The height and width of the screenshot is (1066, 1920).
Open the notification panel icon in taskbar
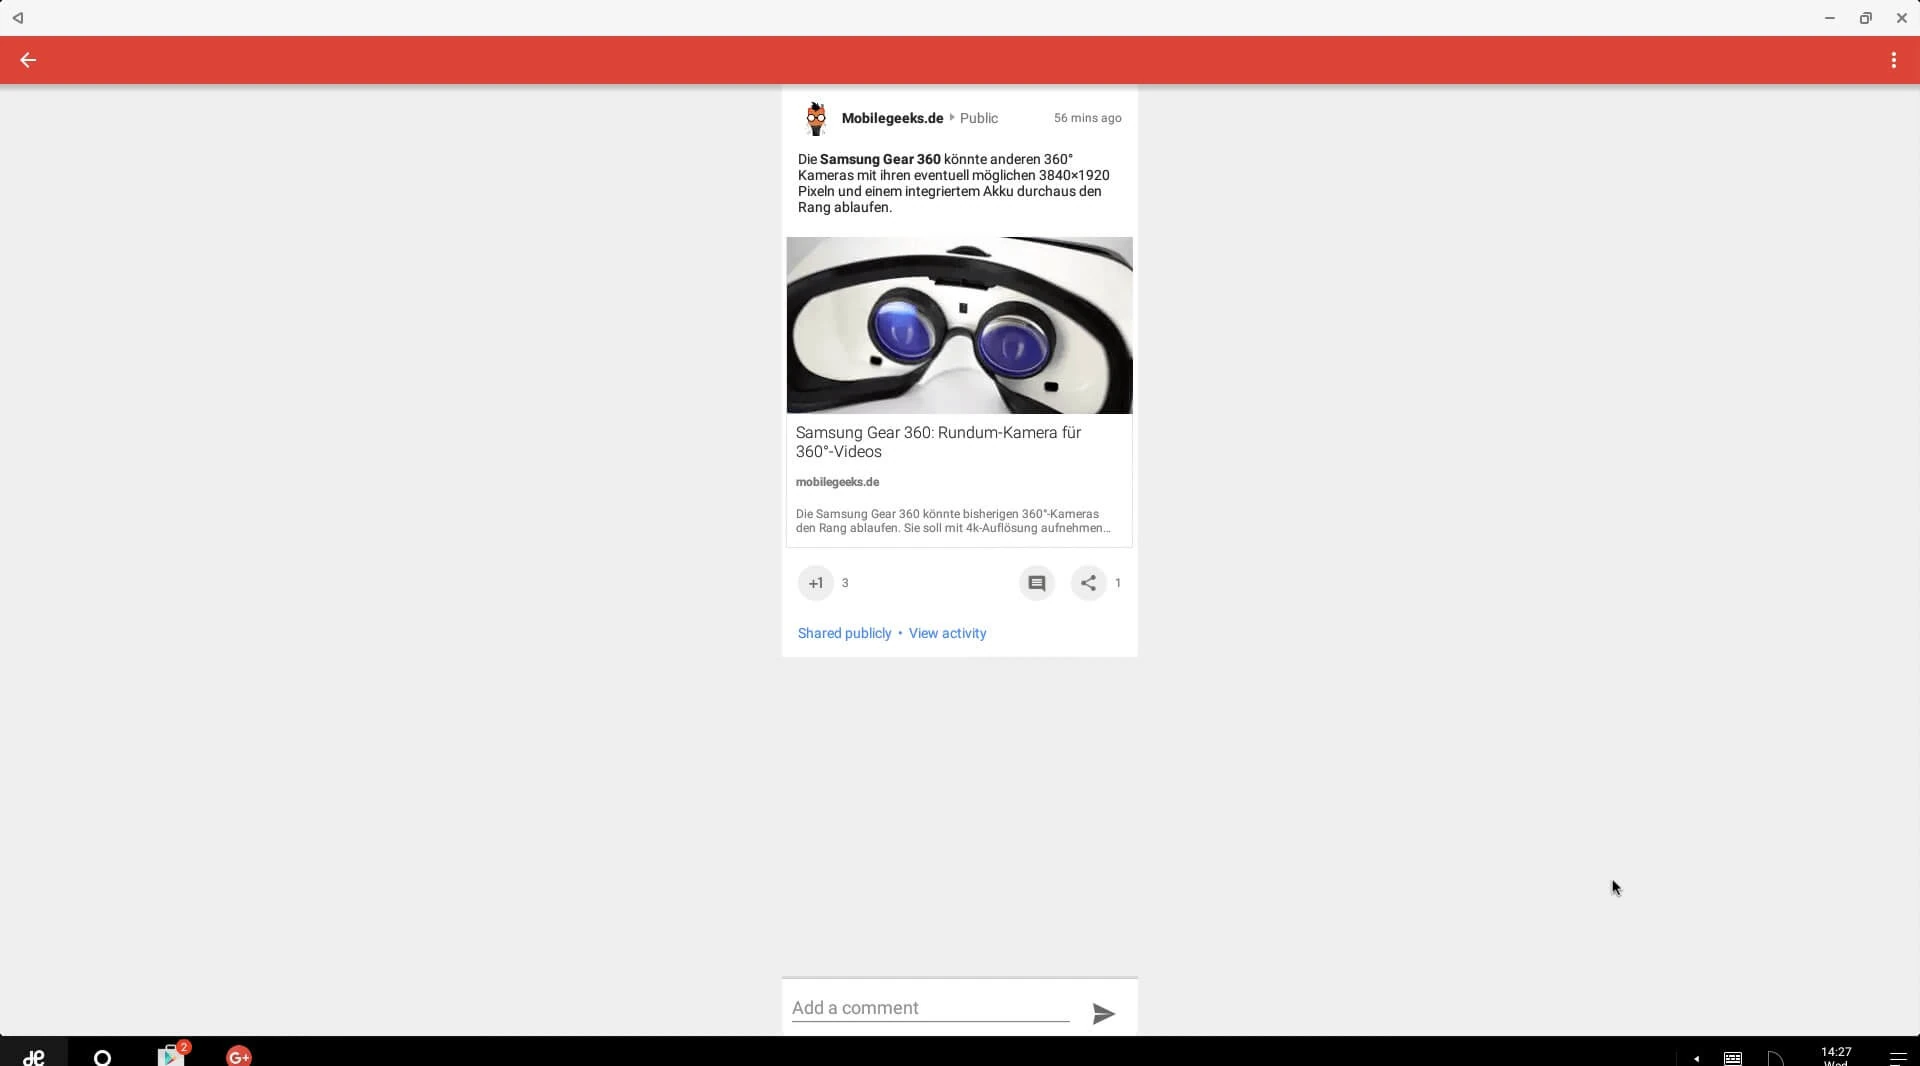1898,1058
